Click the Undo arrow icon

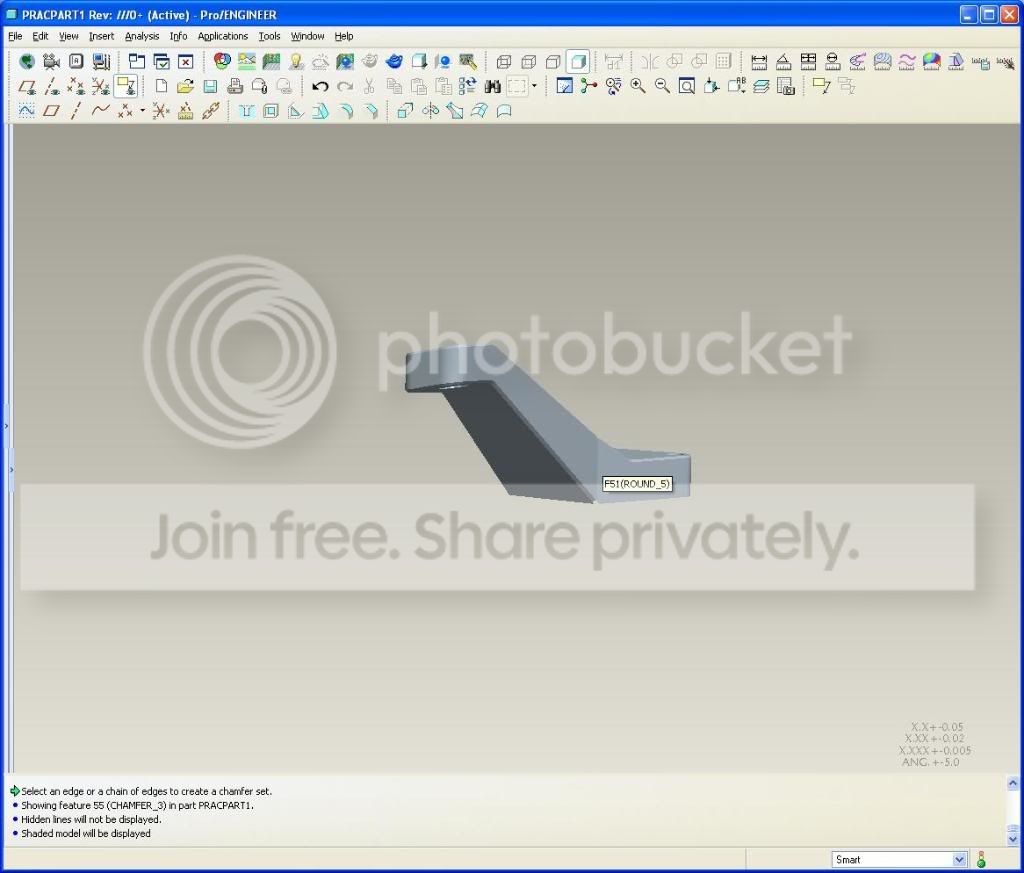click(x=320, y=86)
